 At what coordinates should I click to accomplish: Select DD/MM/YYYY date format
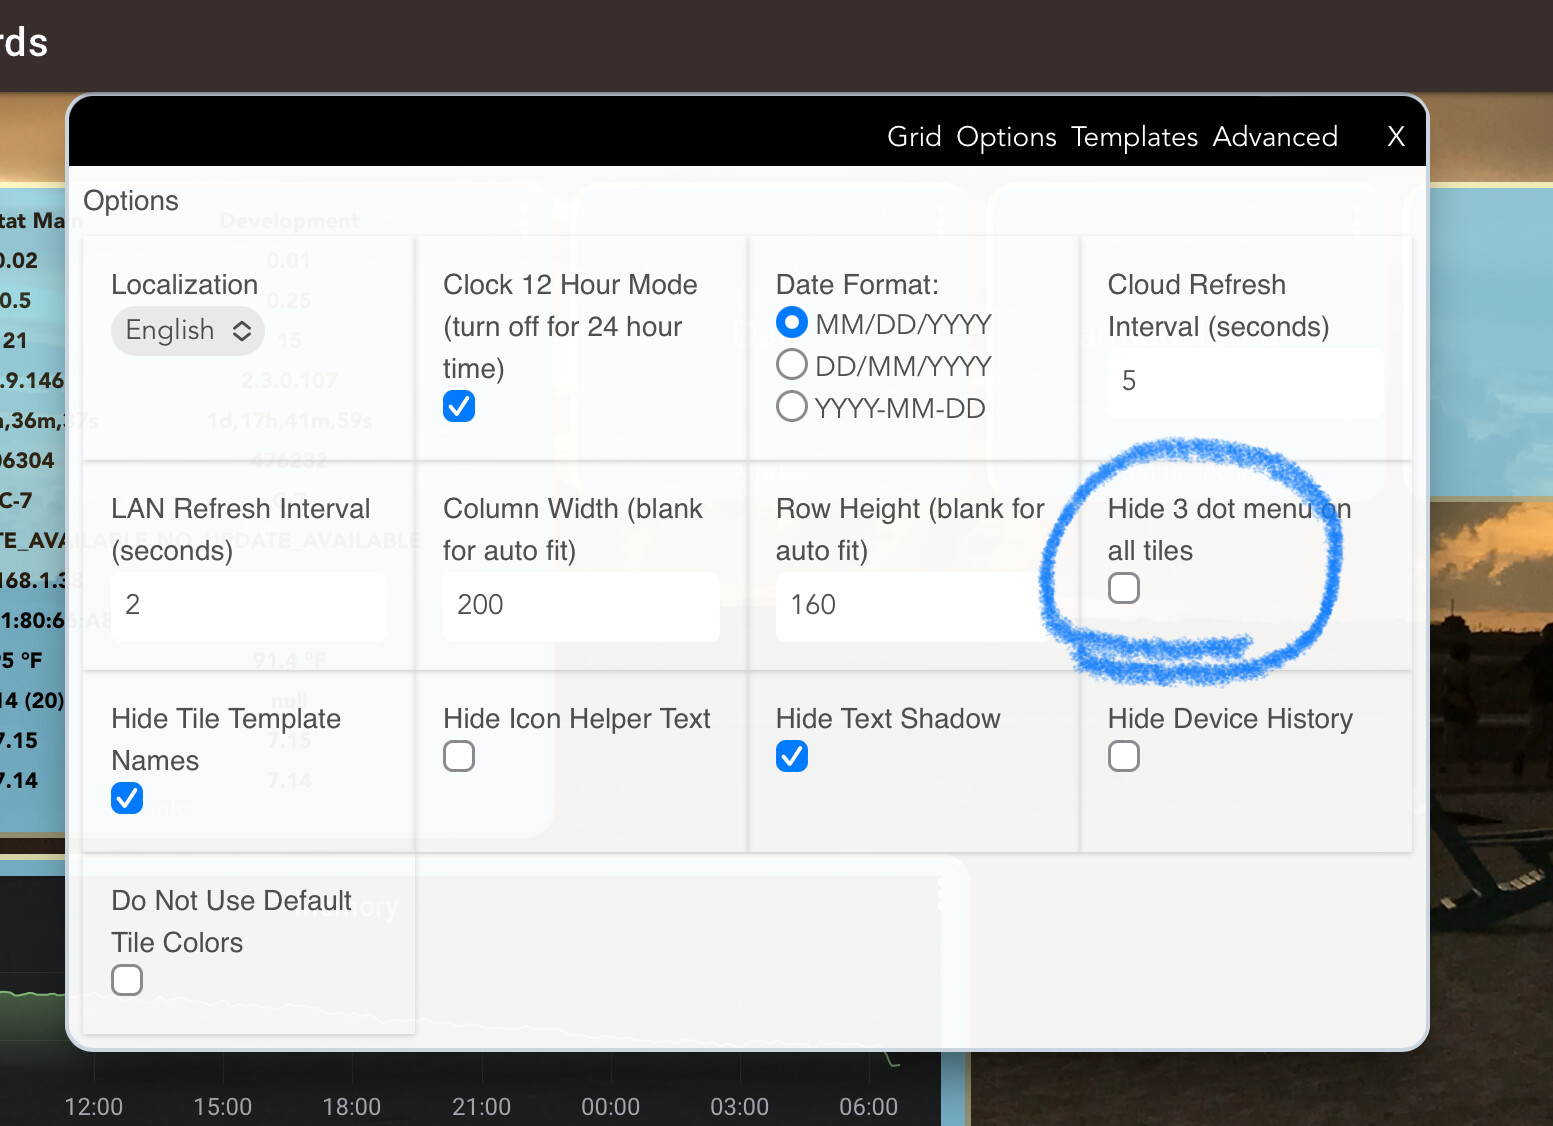tap(792, 365)
